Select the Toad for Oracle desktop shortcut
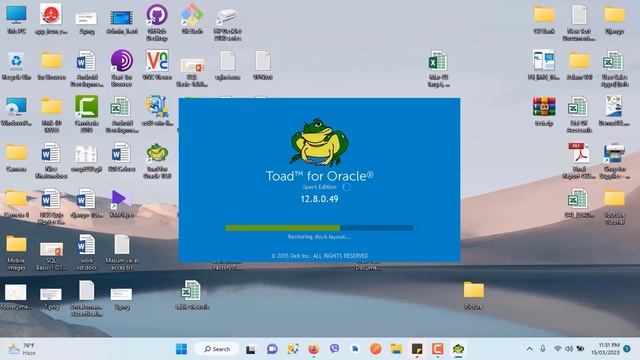This screenshot has width=640, height=360. [157, 161]
